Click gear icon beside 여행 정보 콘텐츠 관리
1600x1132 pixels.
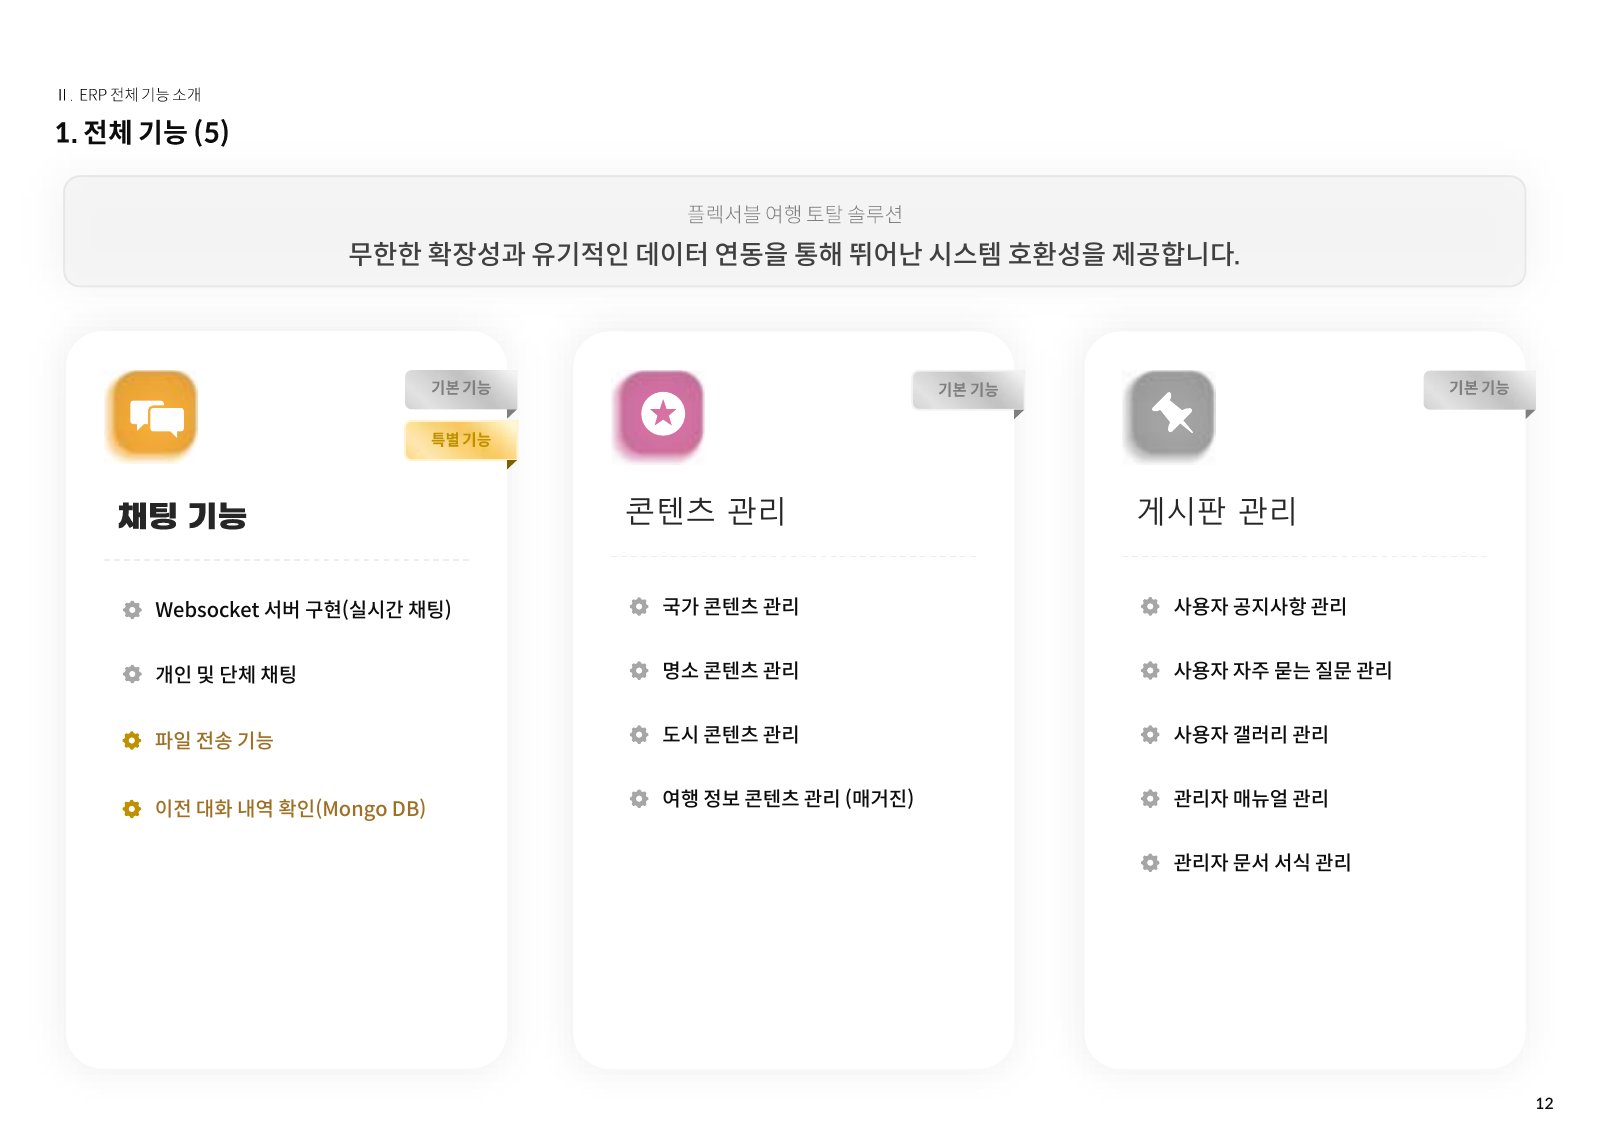click(x=639, y=798)
